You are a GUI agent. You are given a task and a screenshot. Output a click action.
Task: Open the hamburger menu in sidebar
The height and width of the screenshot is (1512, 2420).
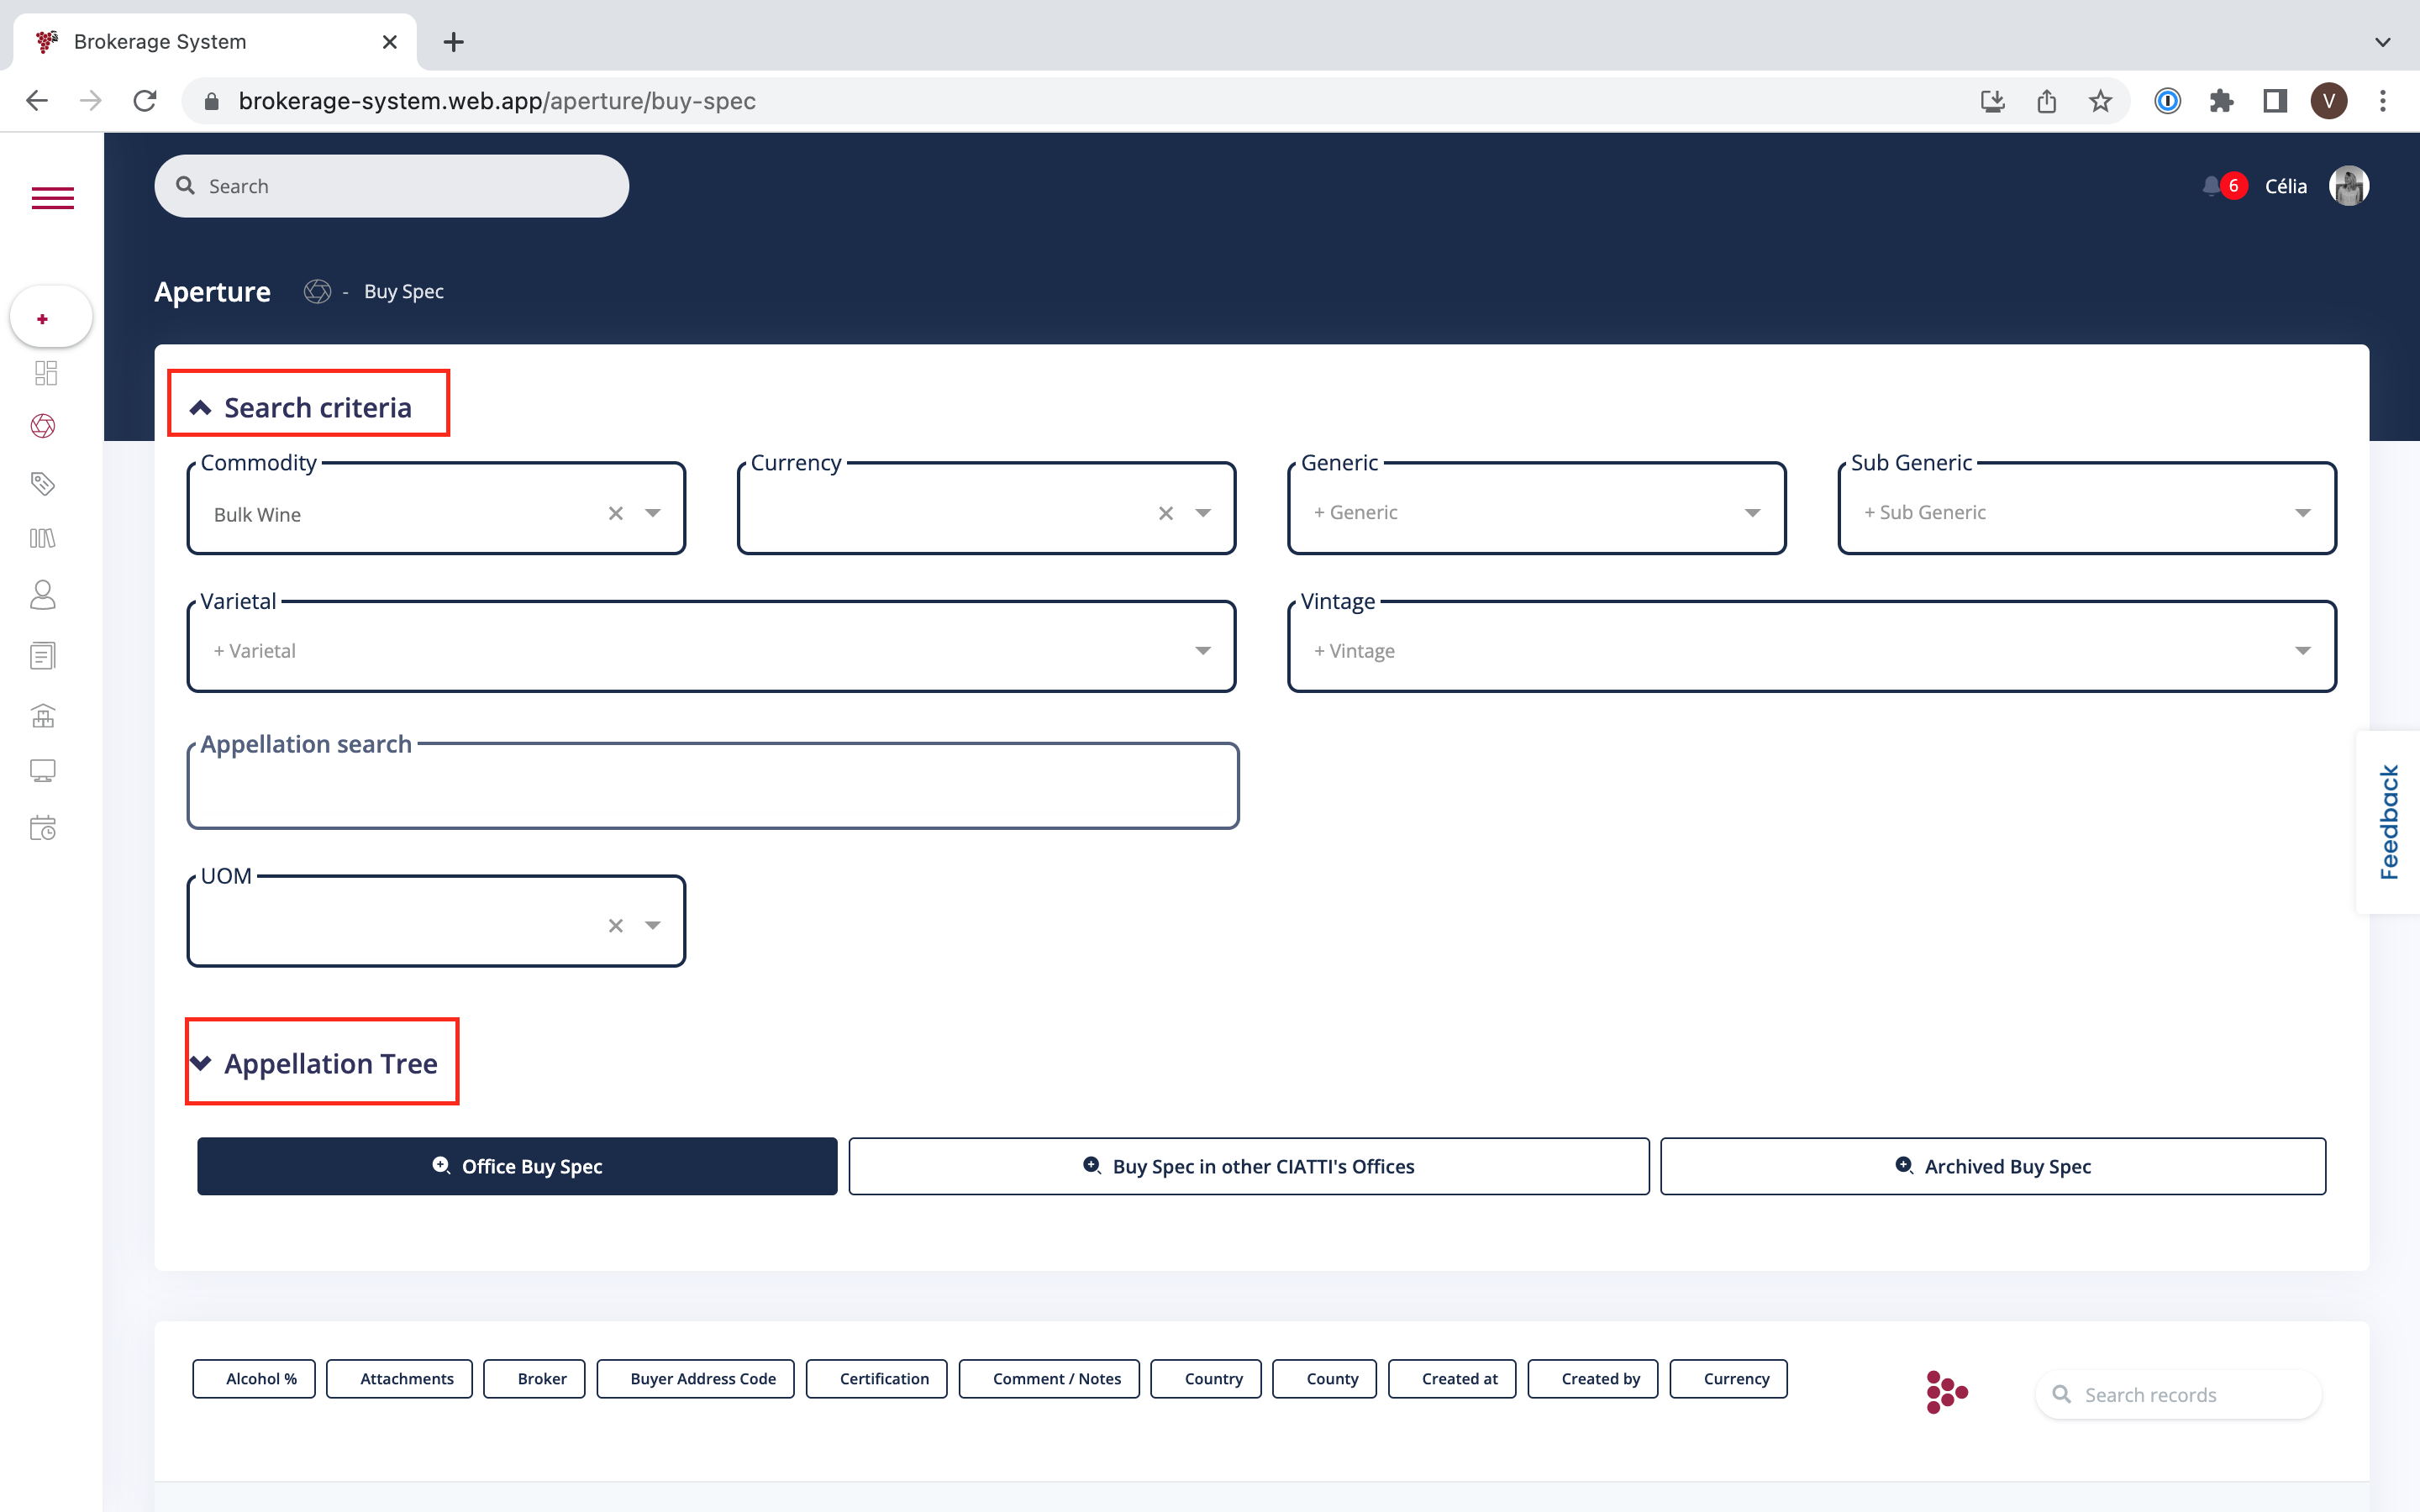(52, 198)
